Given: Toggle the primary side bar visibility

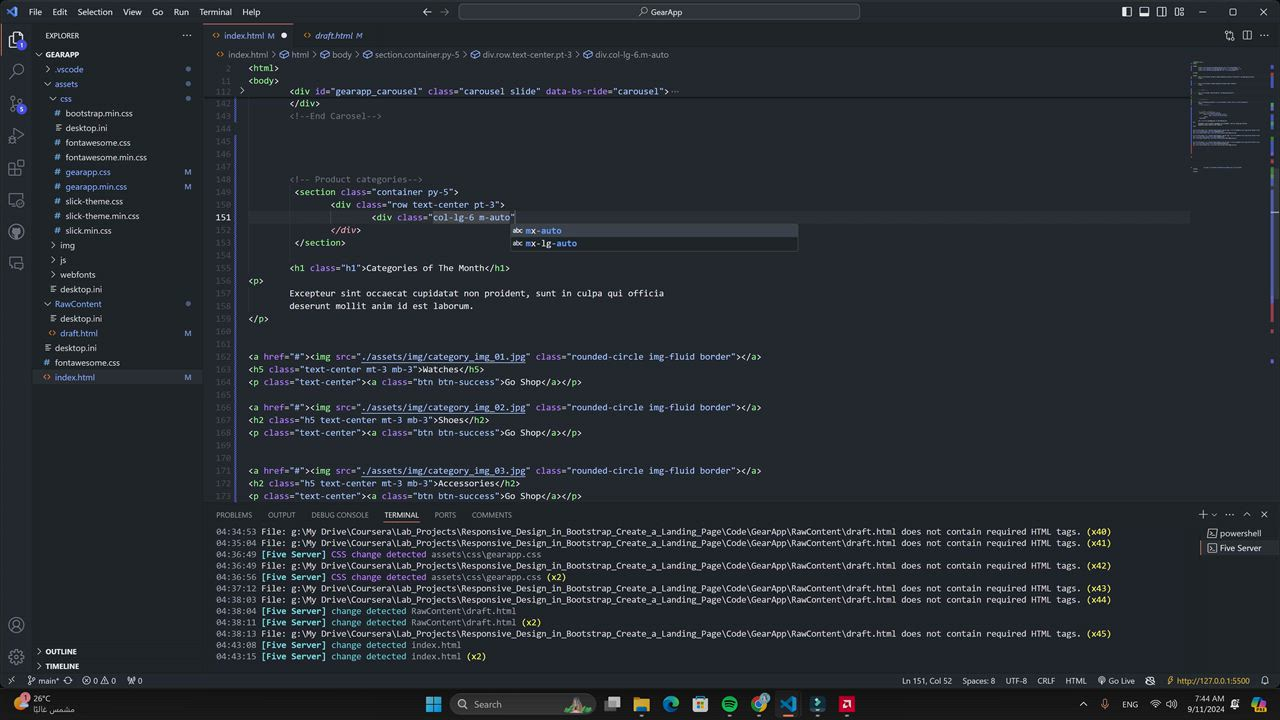Looking at the screenshot, I should pyautogui.click(x=1126, y=12).
